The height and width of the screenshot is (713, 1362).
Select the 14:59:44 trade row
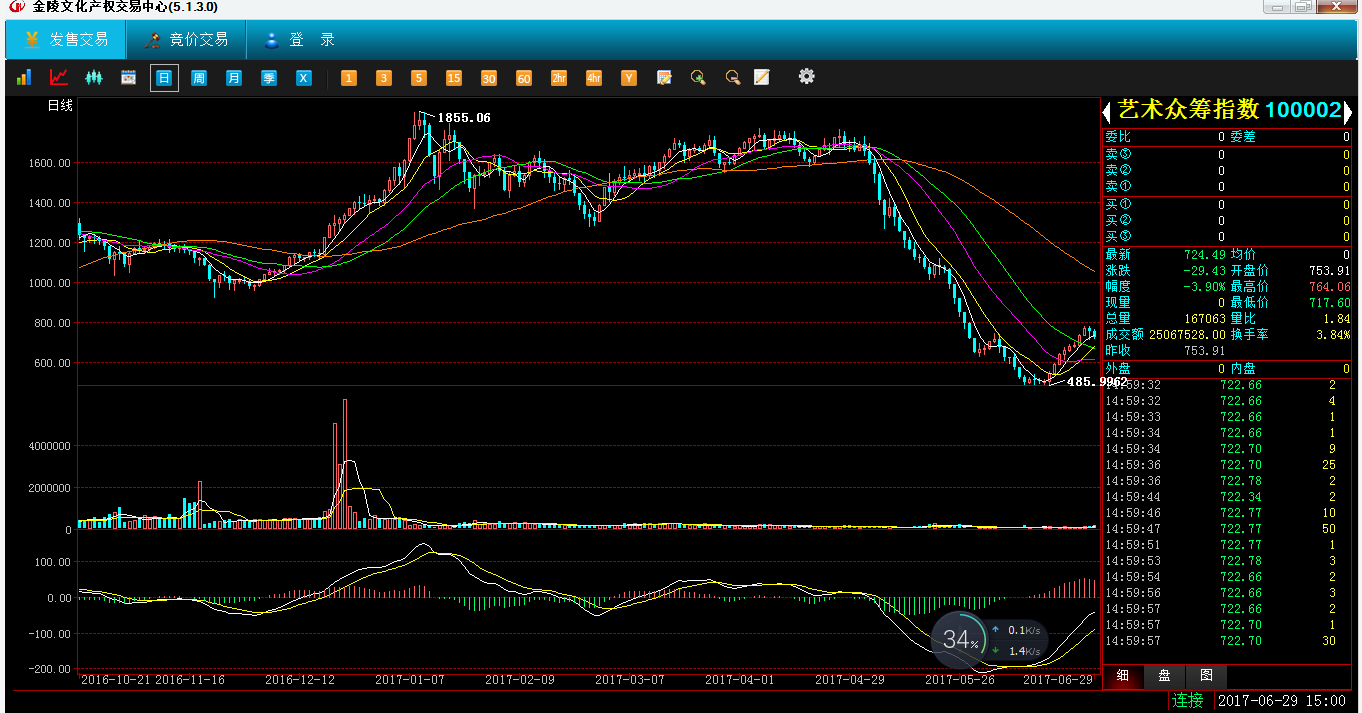(x=1227, y=496)
